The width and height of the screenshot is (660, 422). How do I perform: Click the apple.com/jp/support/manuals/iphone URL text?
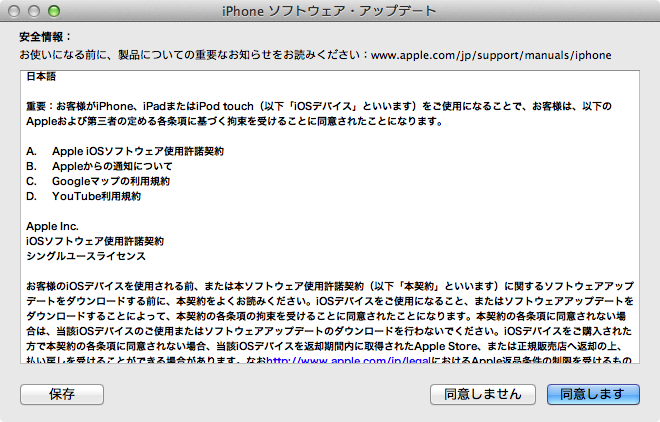491,55
